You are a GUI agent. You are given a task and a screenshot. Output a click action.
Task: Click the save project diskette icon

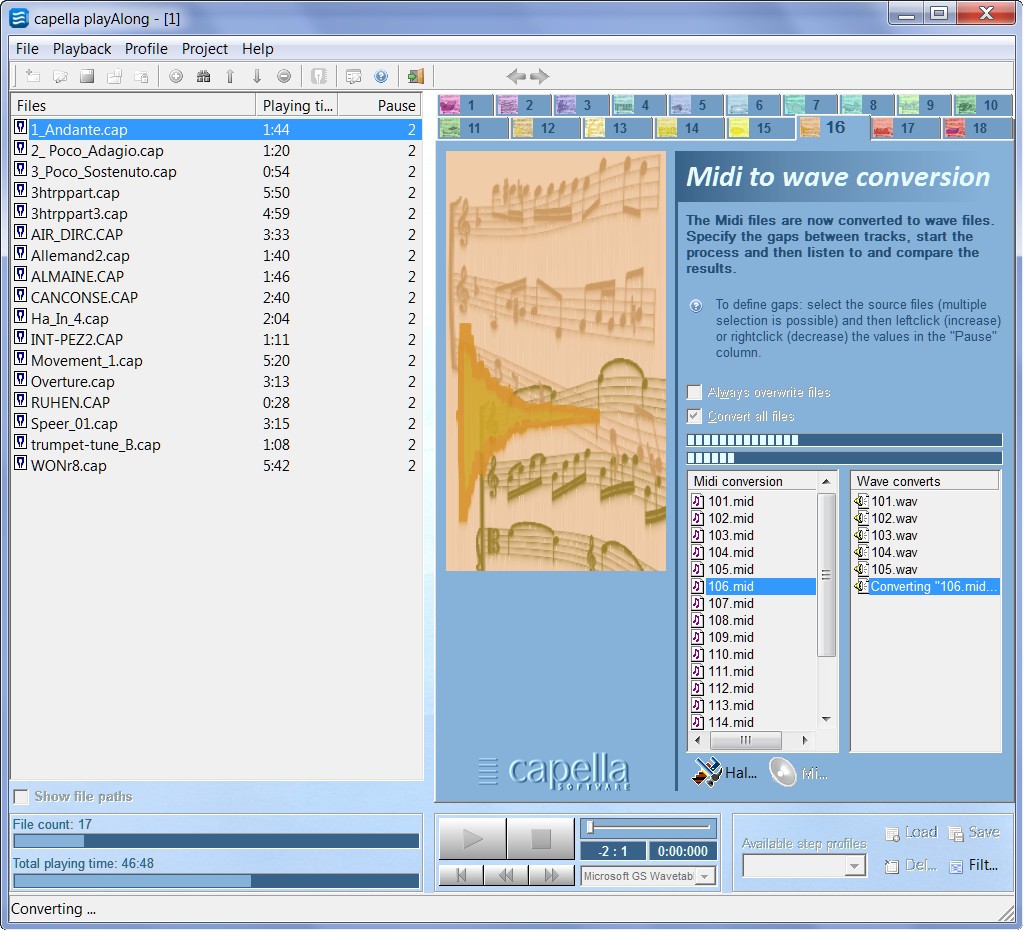(87, 76)
